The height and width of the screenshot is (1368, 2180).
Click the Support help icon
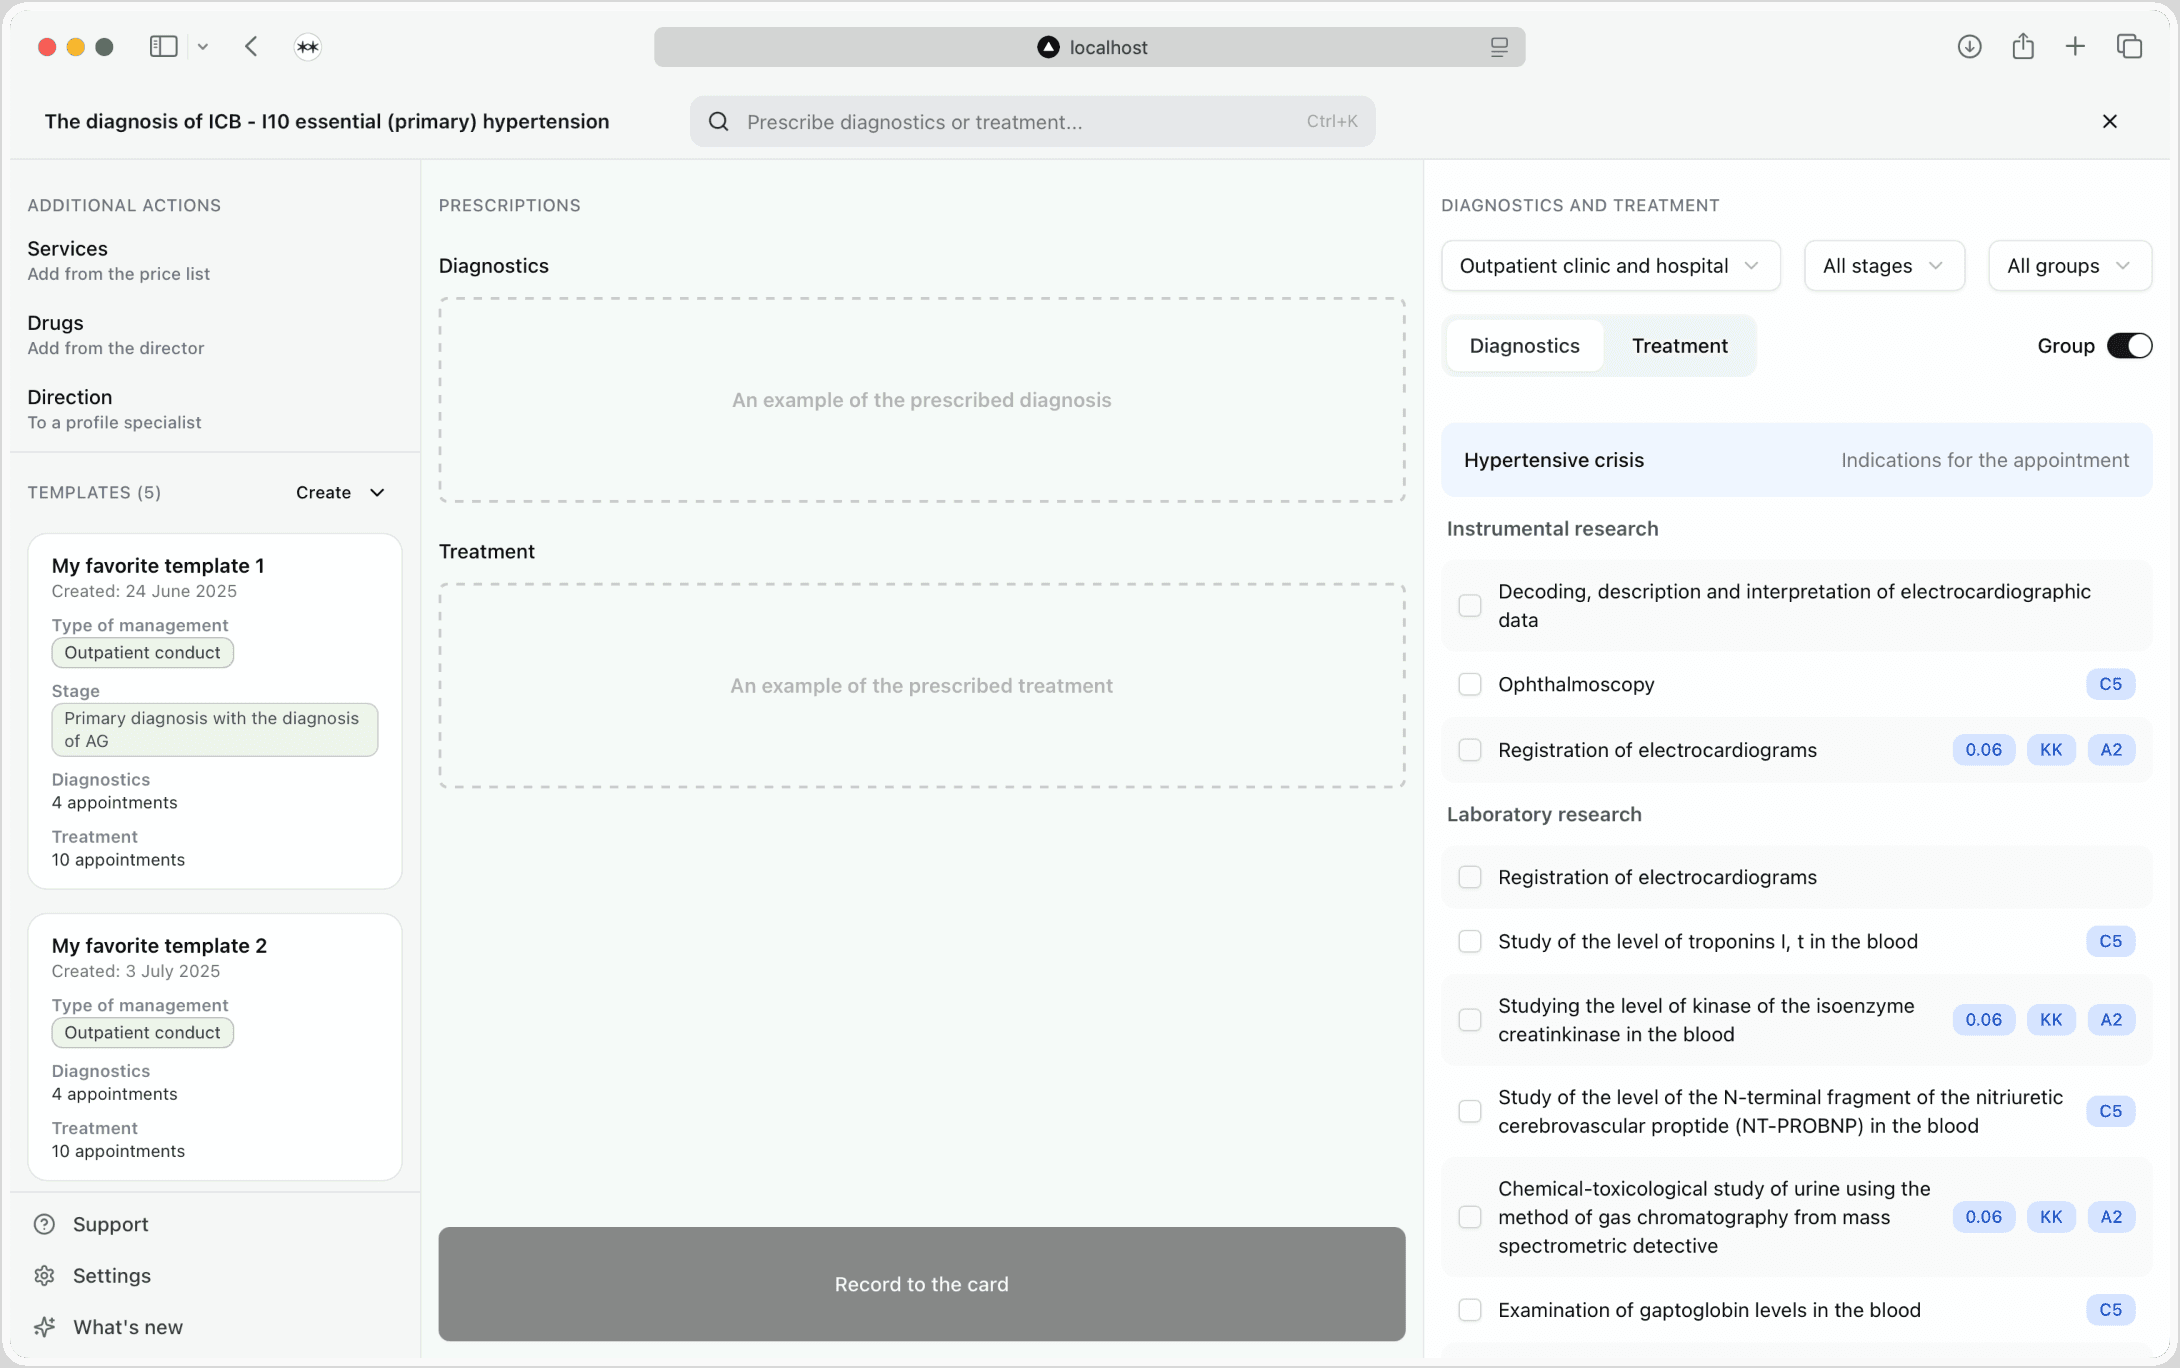44,1224
